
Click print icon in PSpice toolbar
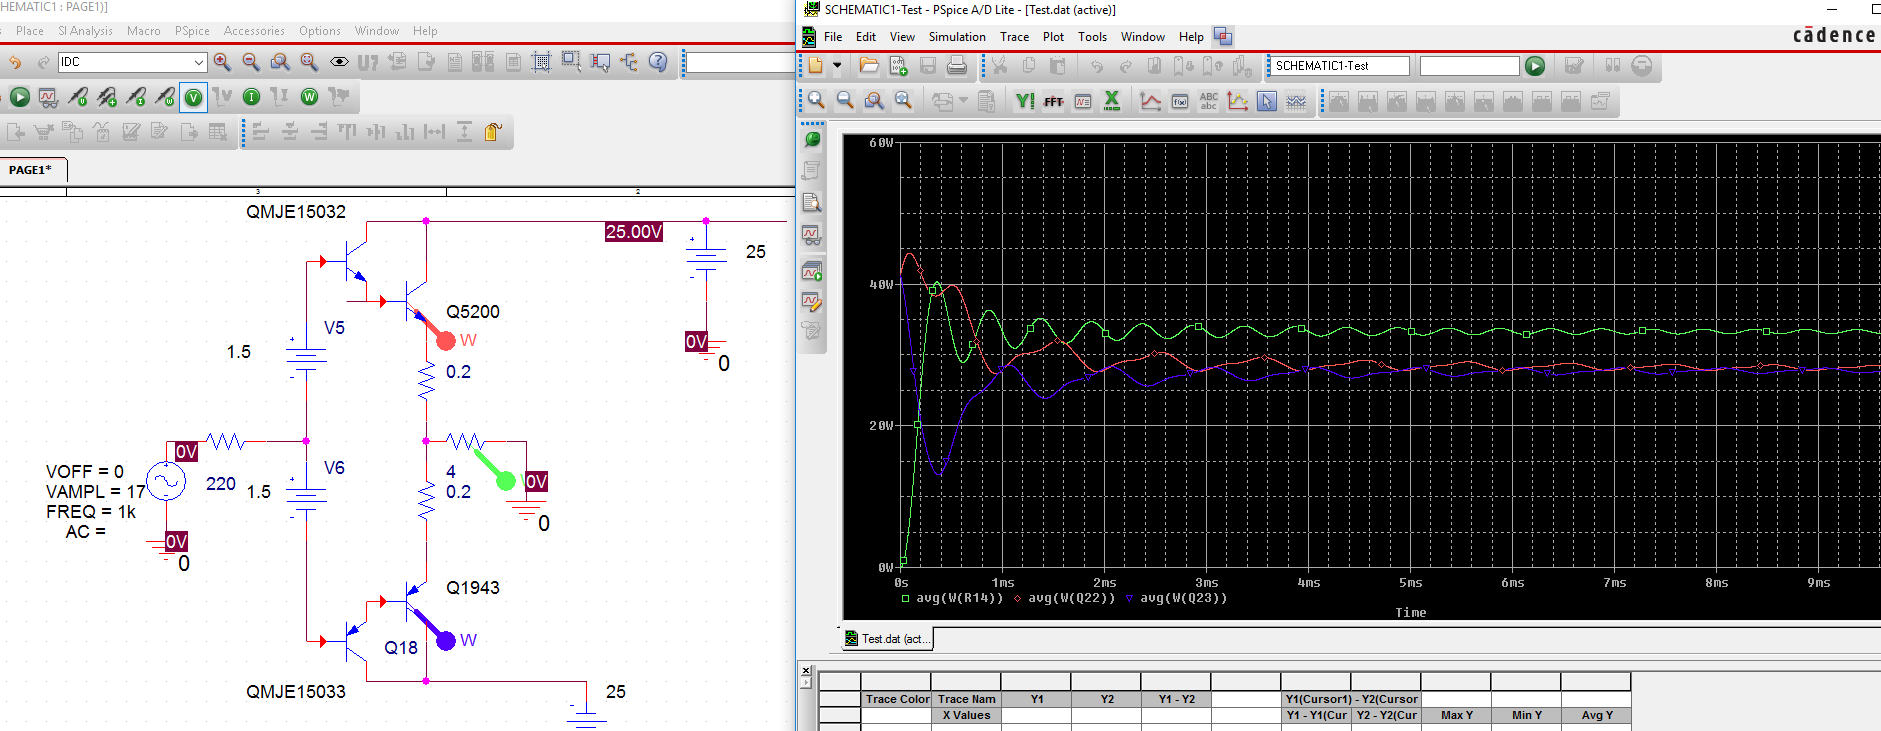pos(957,66)
